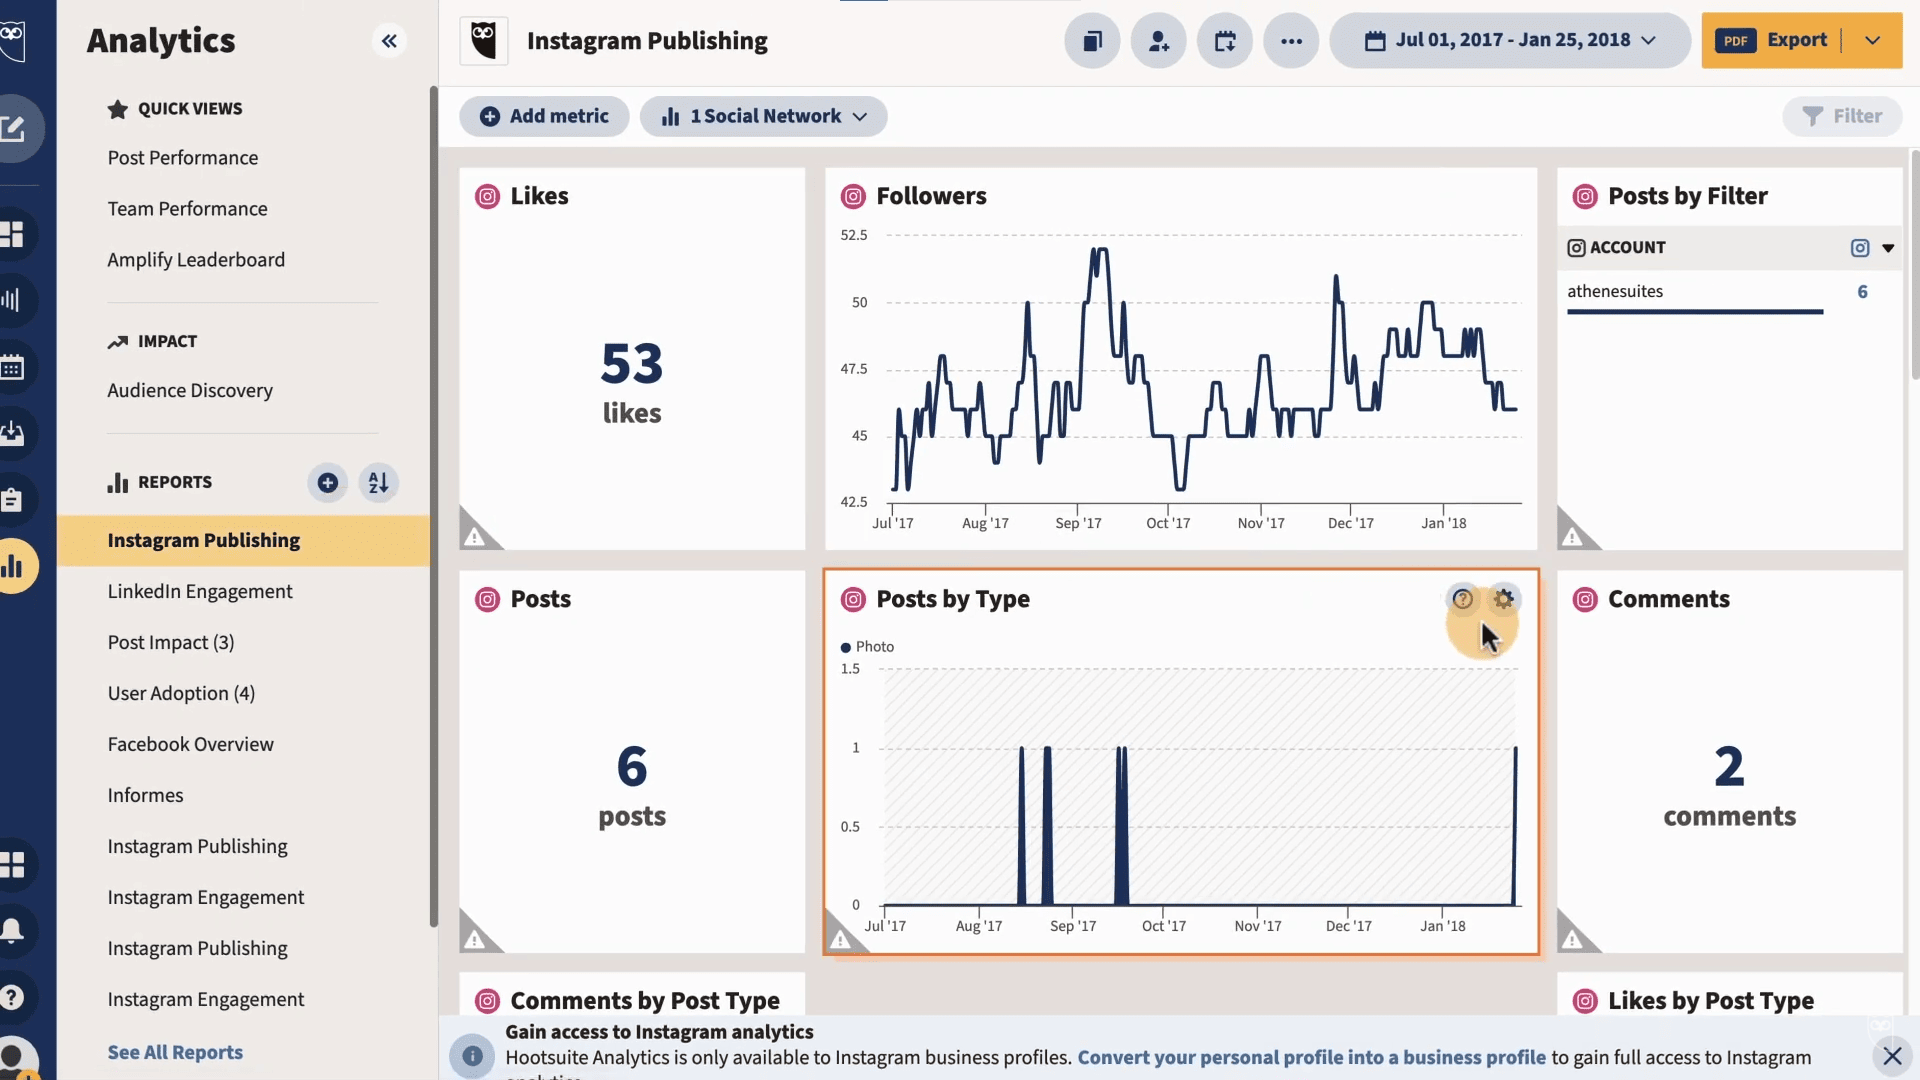1920x1080 pixels.
Task: Click the Add metric button
Action: click(x=544, y=116)
